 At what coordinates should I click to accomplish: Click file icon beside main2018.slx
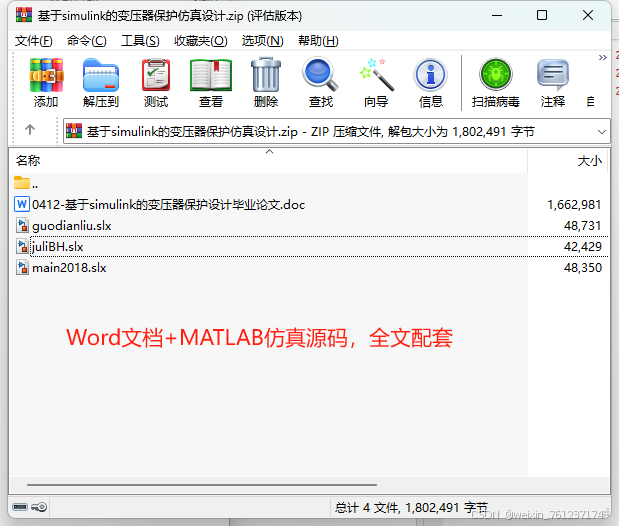[23, 267]
